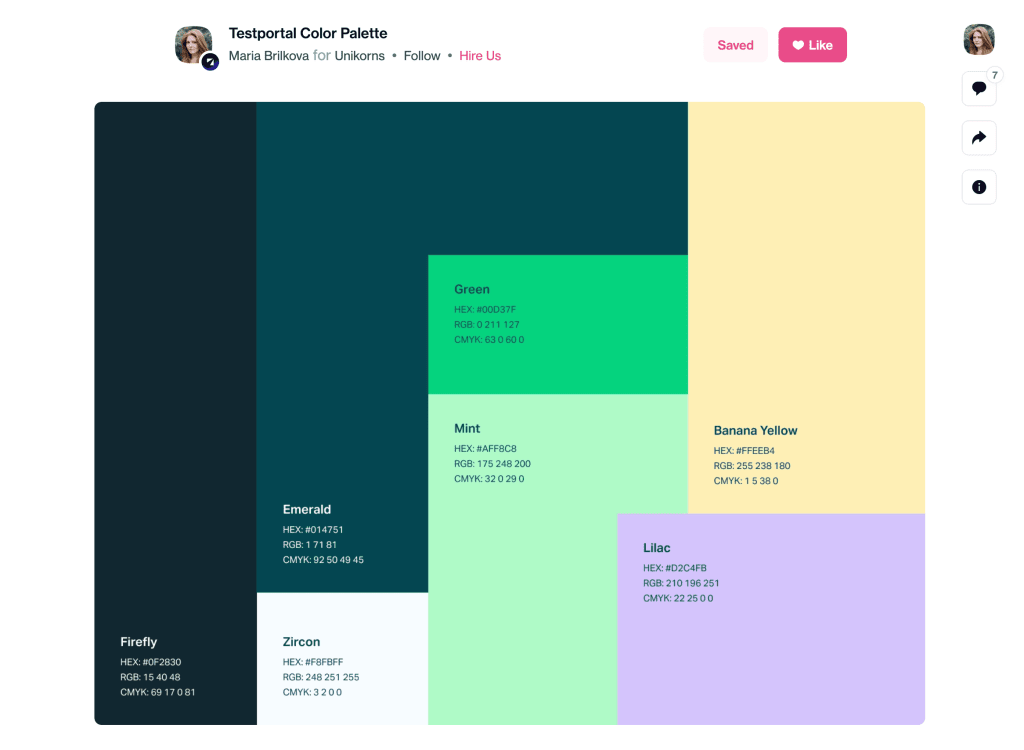Click the Saved button
Image resolution: width=1024 pixels, height=750 pixels.
coord(735,44)
